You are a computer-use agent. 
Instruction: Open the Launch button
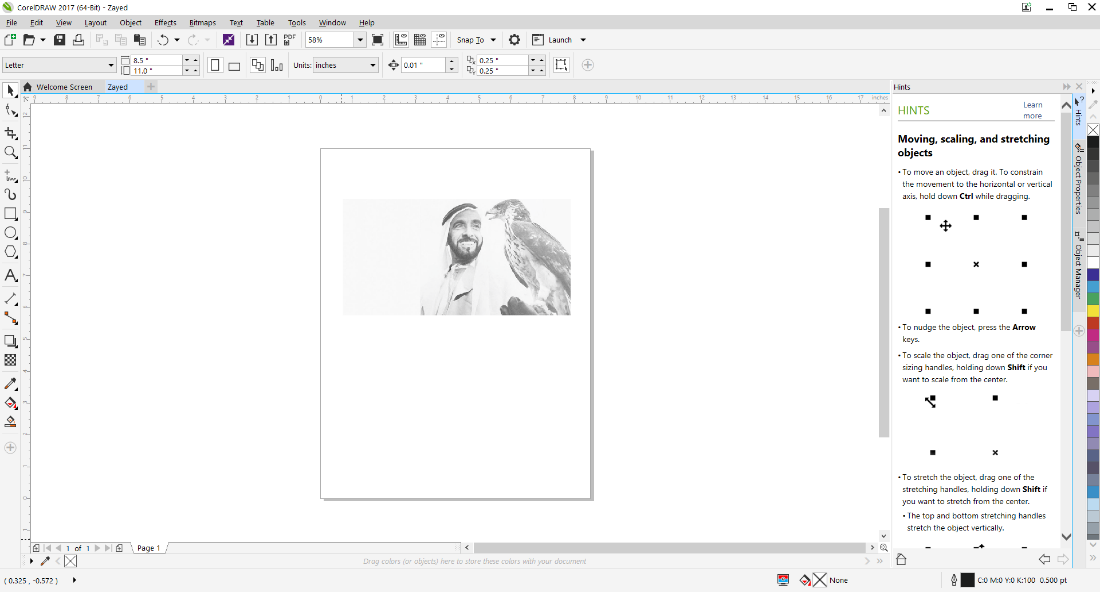click(559, 40)
